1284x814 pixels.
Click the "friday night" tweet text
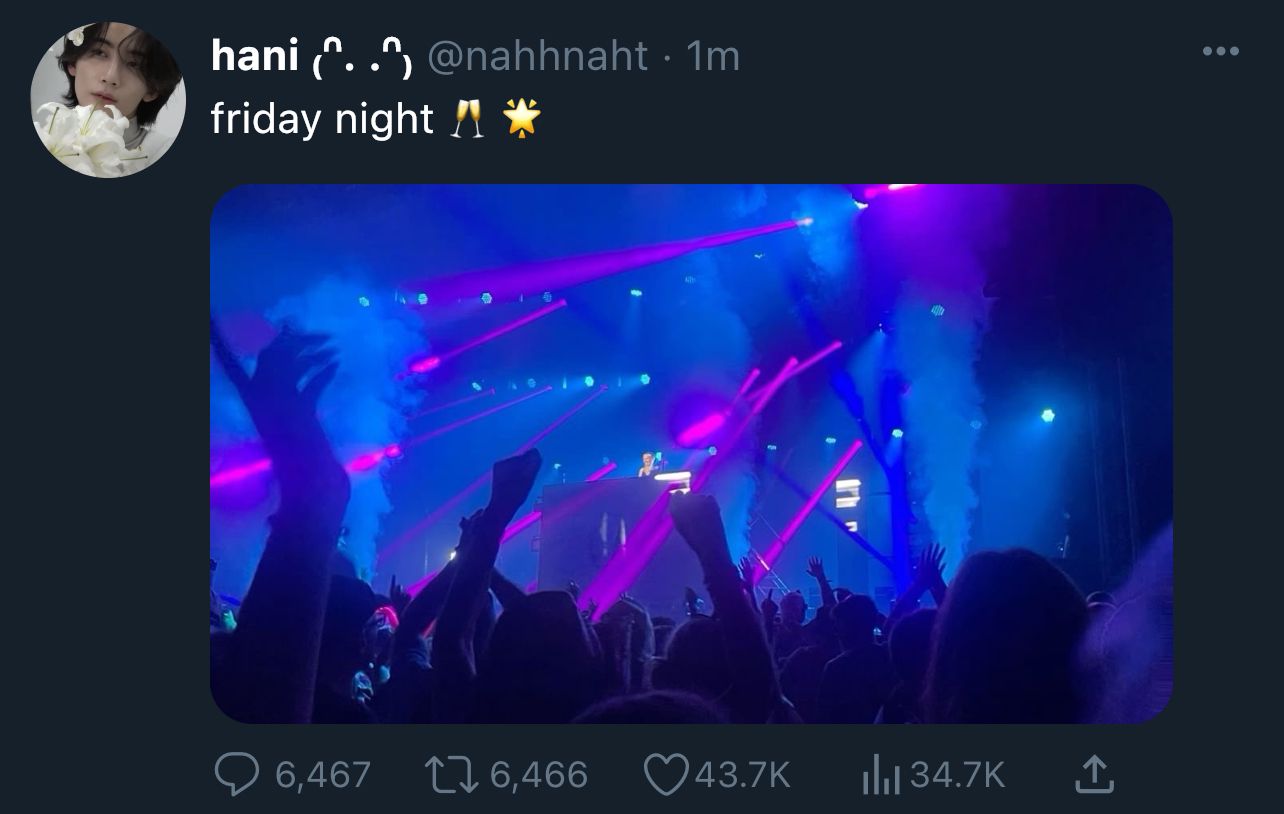coord(321,120)
